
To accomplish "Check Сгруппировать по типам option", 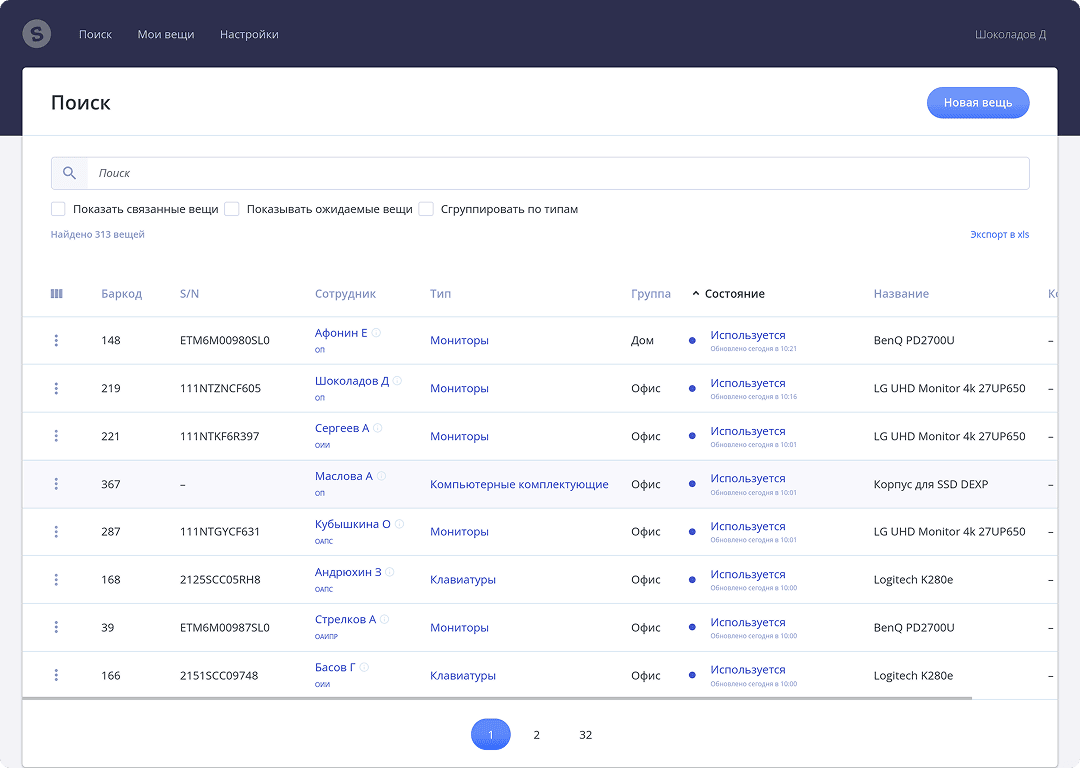I will (x=426, y=209).
